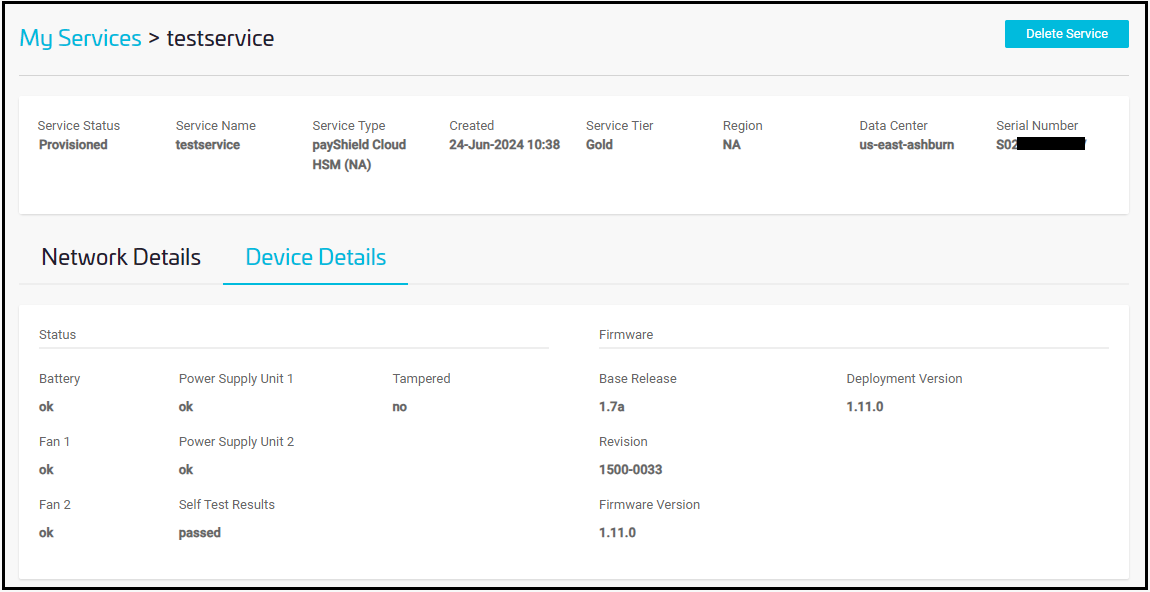This screenshot has width=1150, height=592.
Task: Switch to the Network Details tab
Action: (121, 257)
